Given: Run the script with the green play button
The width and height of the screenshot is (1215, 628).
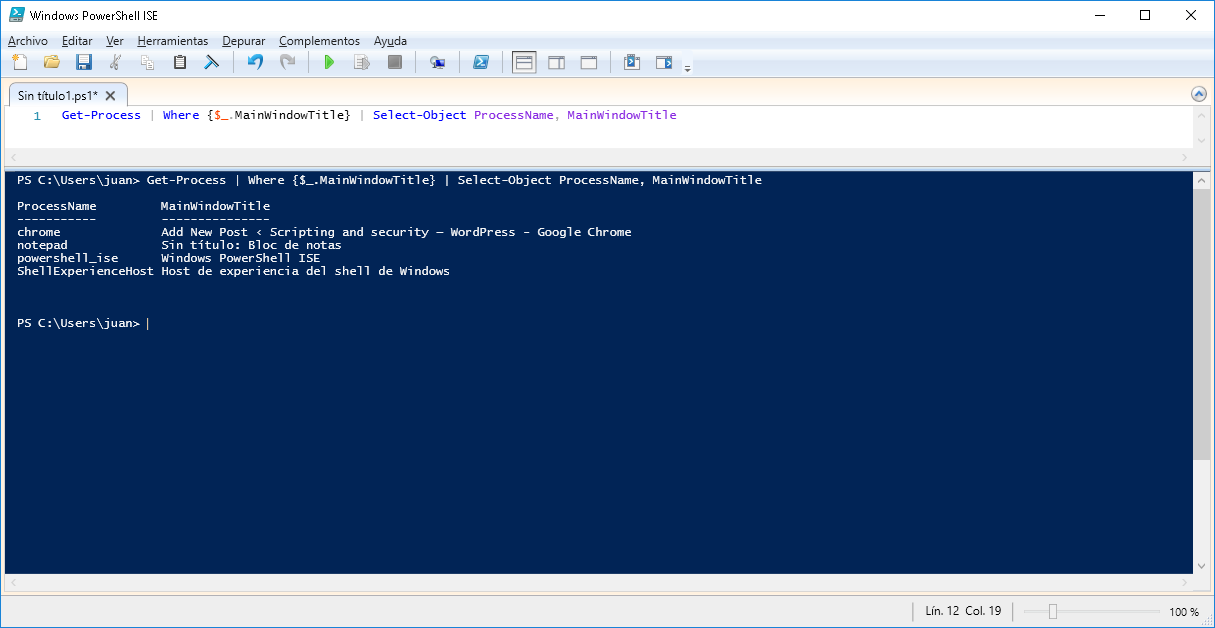Looking at the screenshot, I should point(329,62).
